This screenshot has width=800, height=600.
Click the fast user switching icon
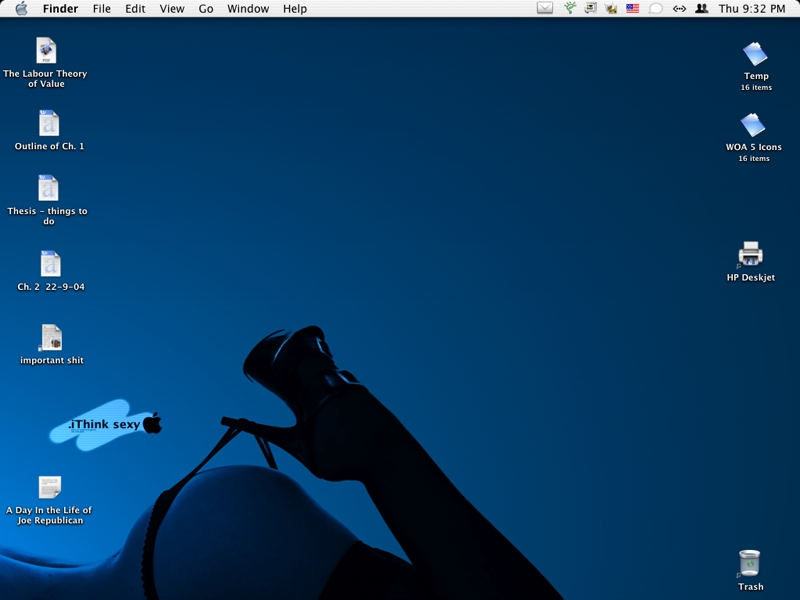(x=702, y=8)
